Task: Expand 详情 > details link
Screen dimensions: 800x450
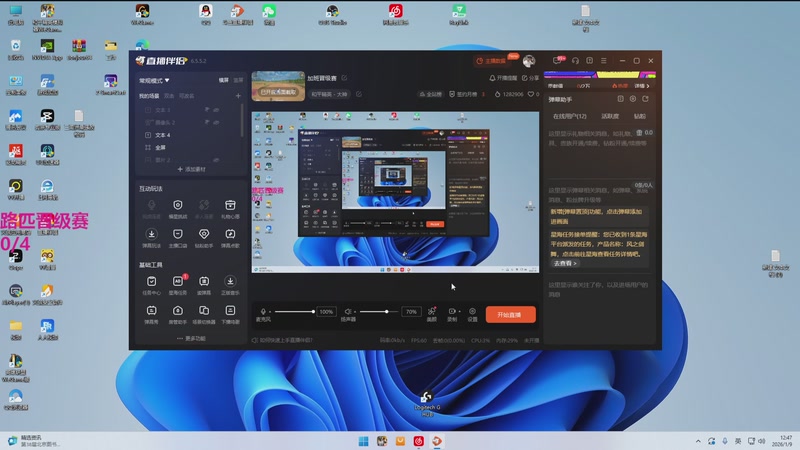Action: tap(642, 86)
